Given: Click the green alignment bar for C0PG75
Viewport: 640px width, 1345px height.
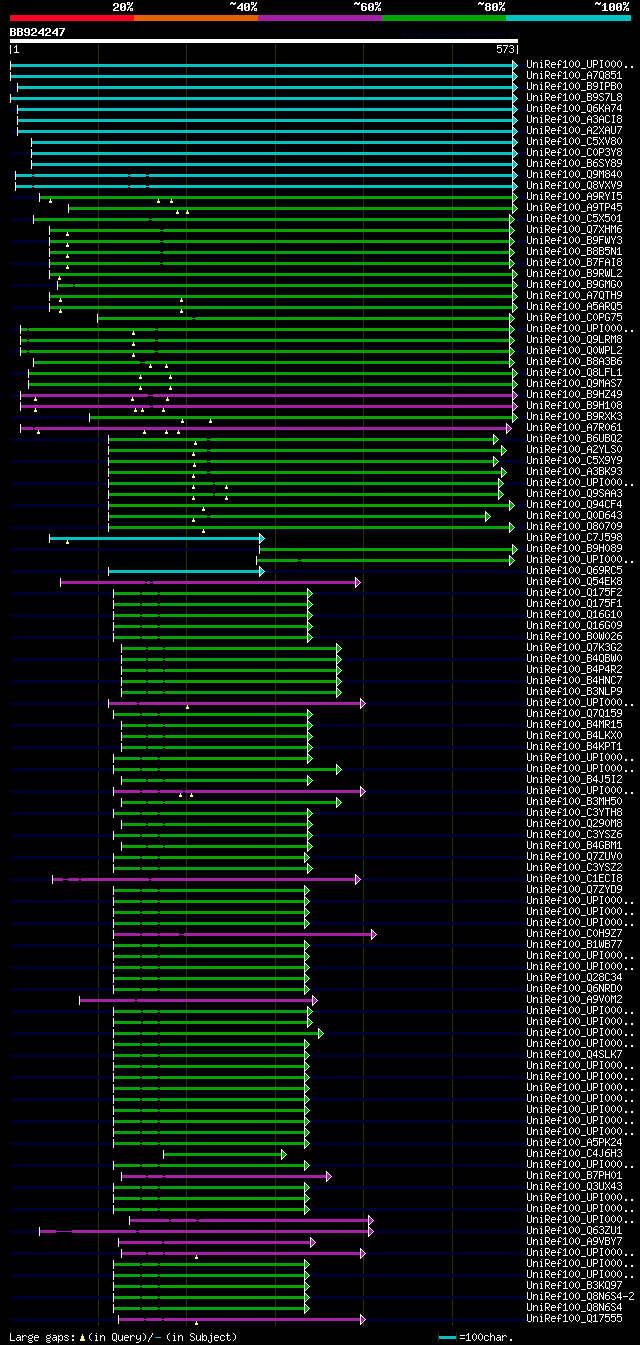Looking at the screenshot, I should [x=306, y=317].
